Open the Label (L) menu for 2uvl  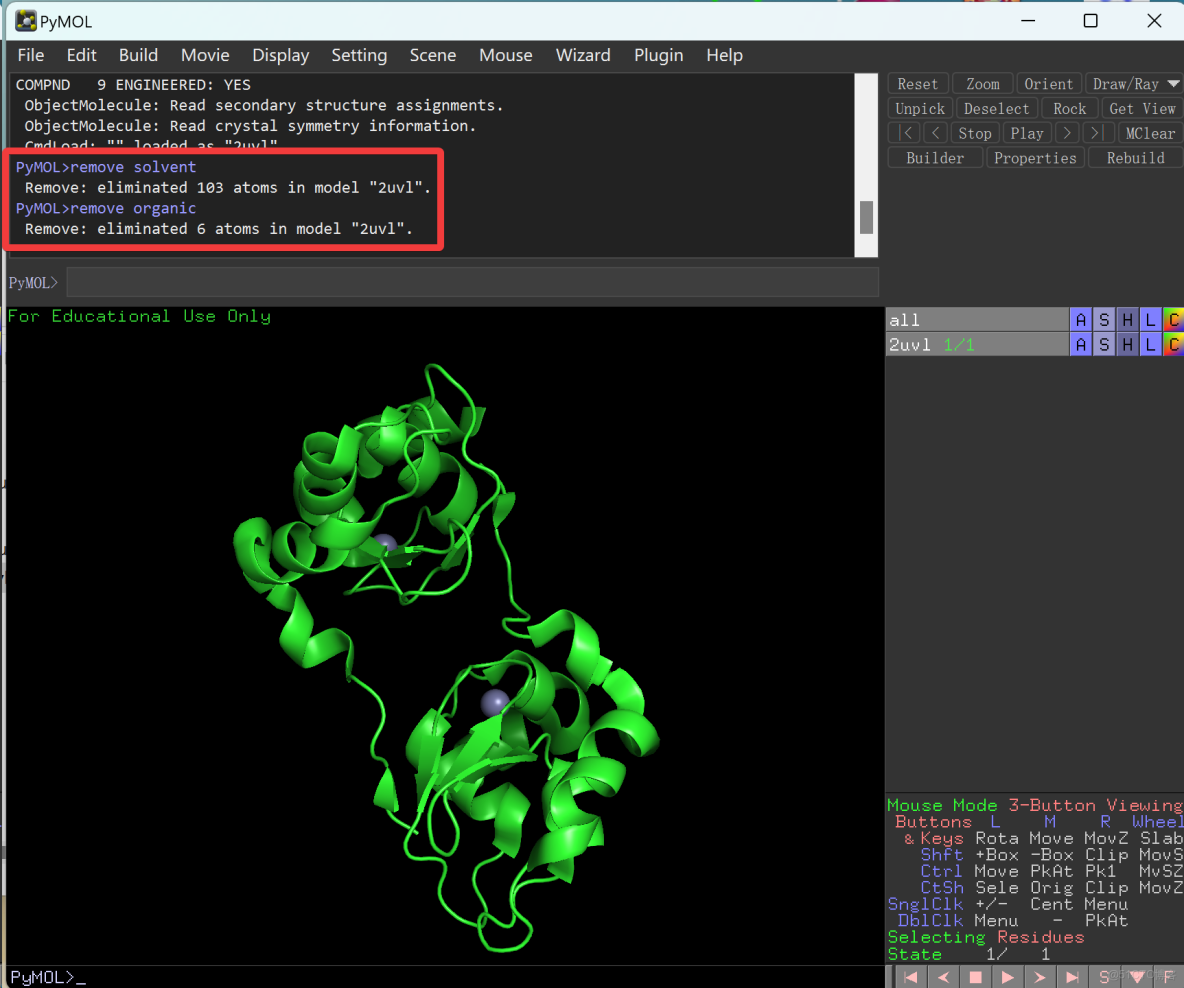pos(1150,343)
